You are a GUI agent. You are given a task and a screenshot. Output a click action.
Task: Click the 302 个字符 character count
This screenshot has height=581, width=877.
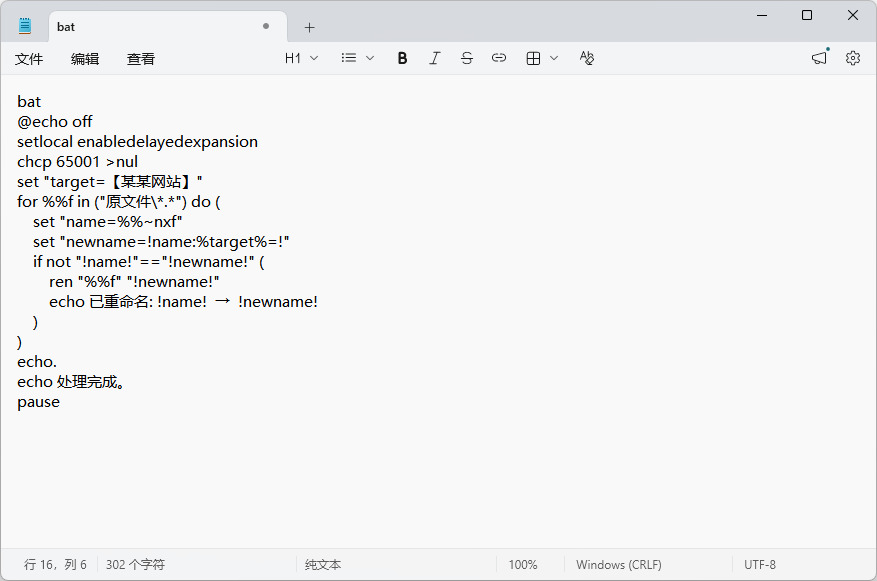click(x=135, y=565)
